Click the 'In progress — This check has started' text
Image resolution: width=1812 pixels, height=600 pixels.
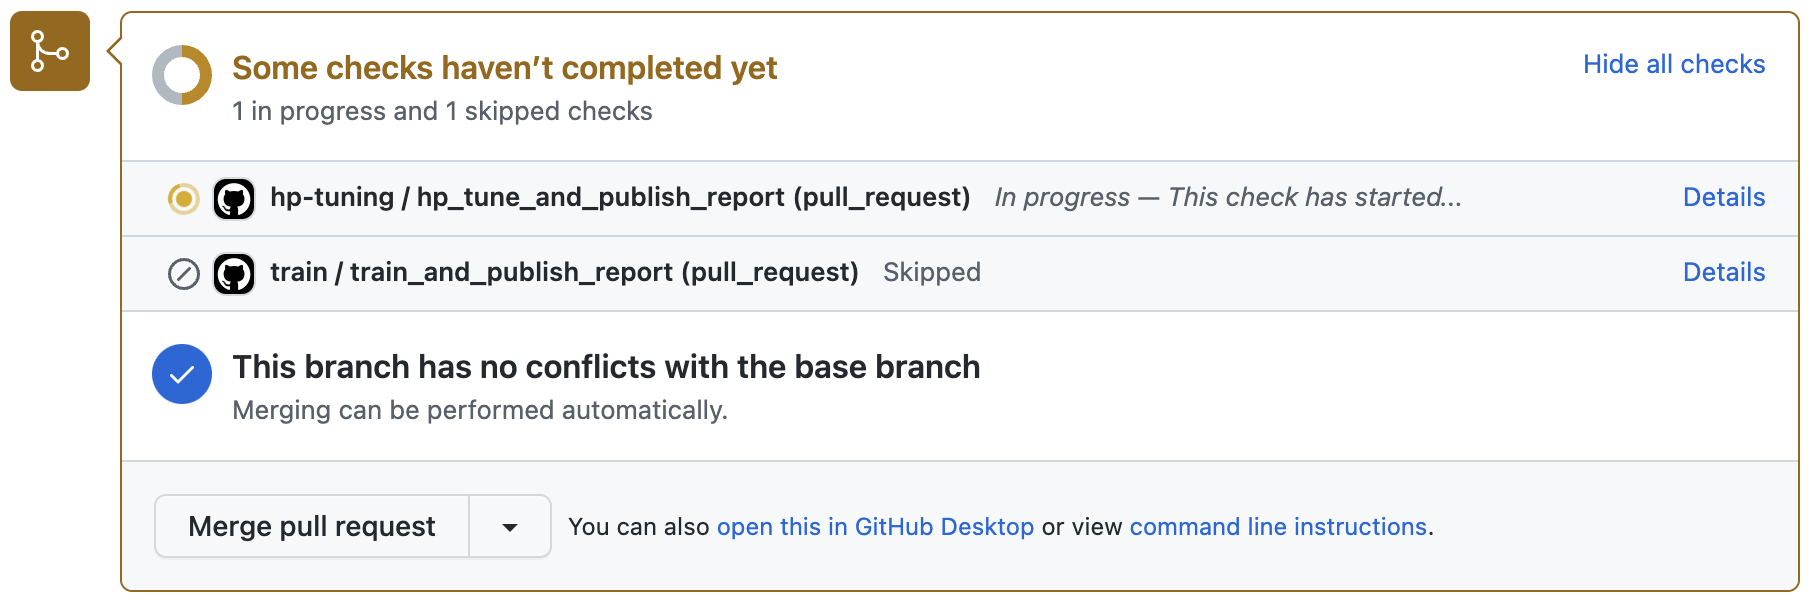click(x=1228, y=197)
